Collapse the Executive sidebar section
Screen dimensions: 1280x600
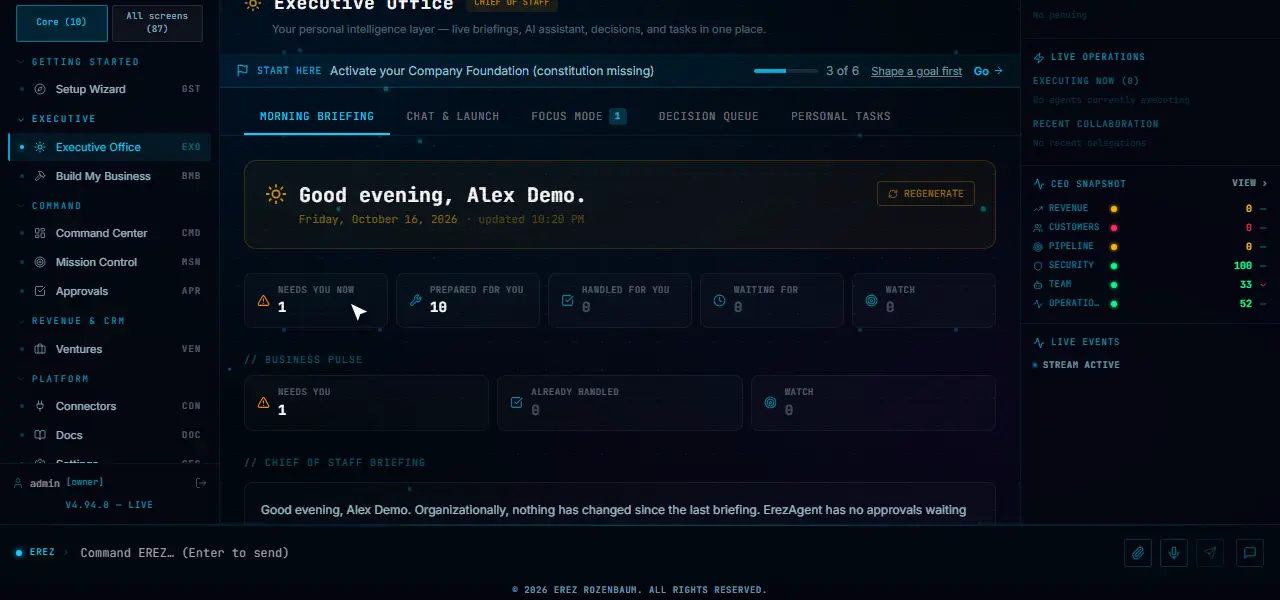pyautogui.click(x=57, y=119)
